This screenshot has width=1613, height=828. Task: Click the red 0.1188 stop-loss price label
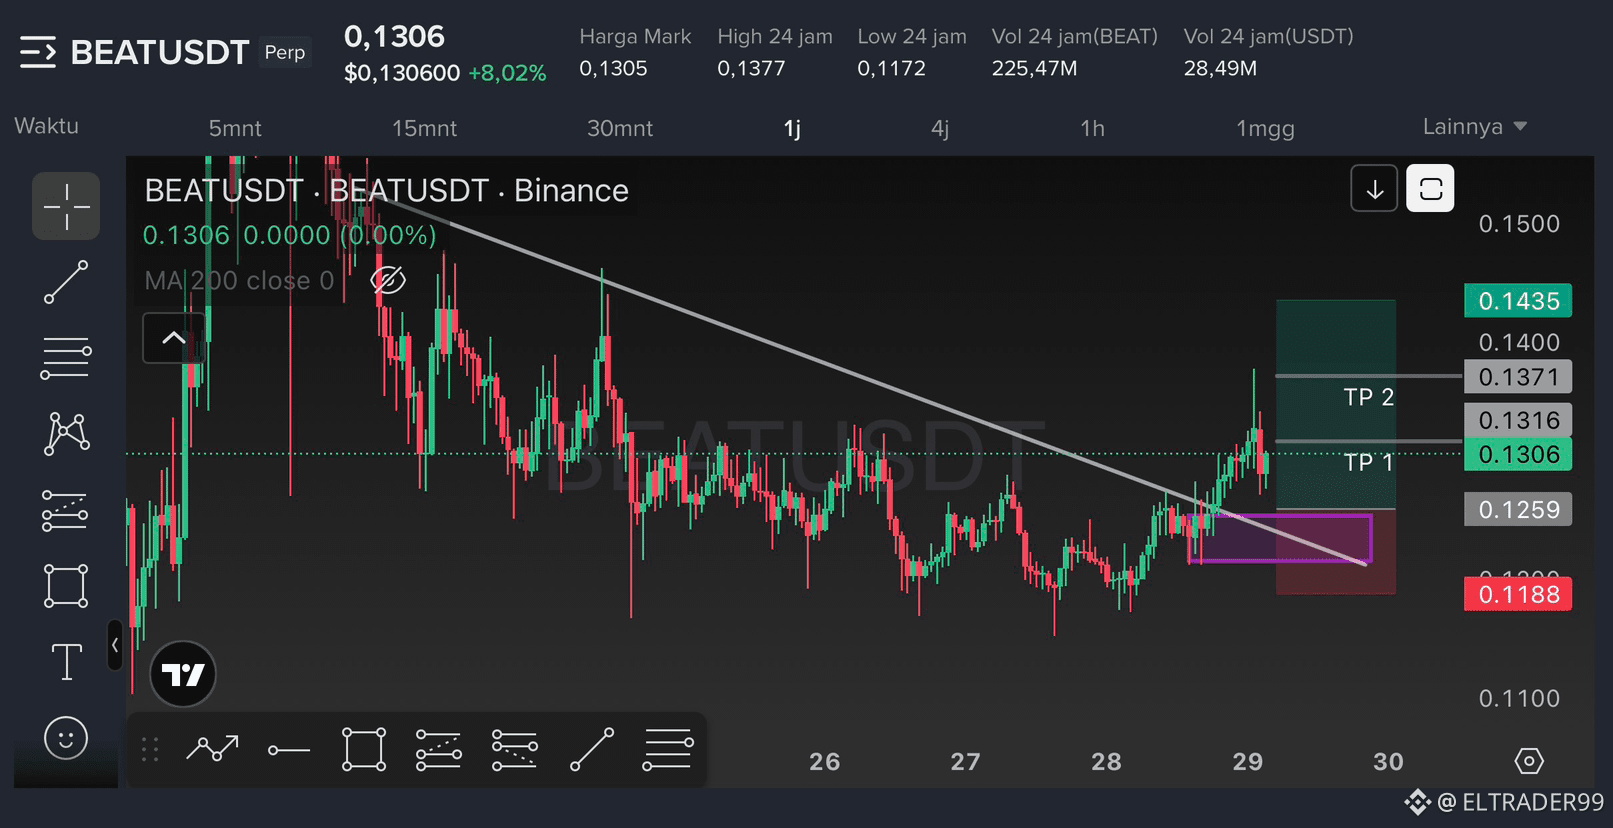pyautogui.click(x=1518, y=594)
